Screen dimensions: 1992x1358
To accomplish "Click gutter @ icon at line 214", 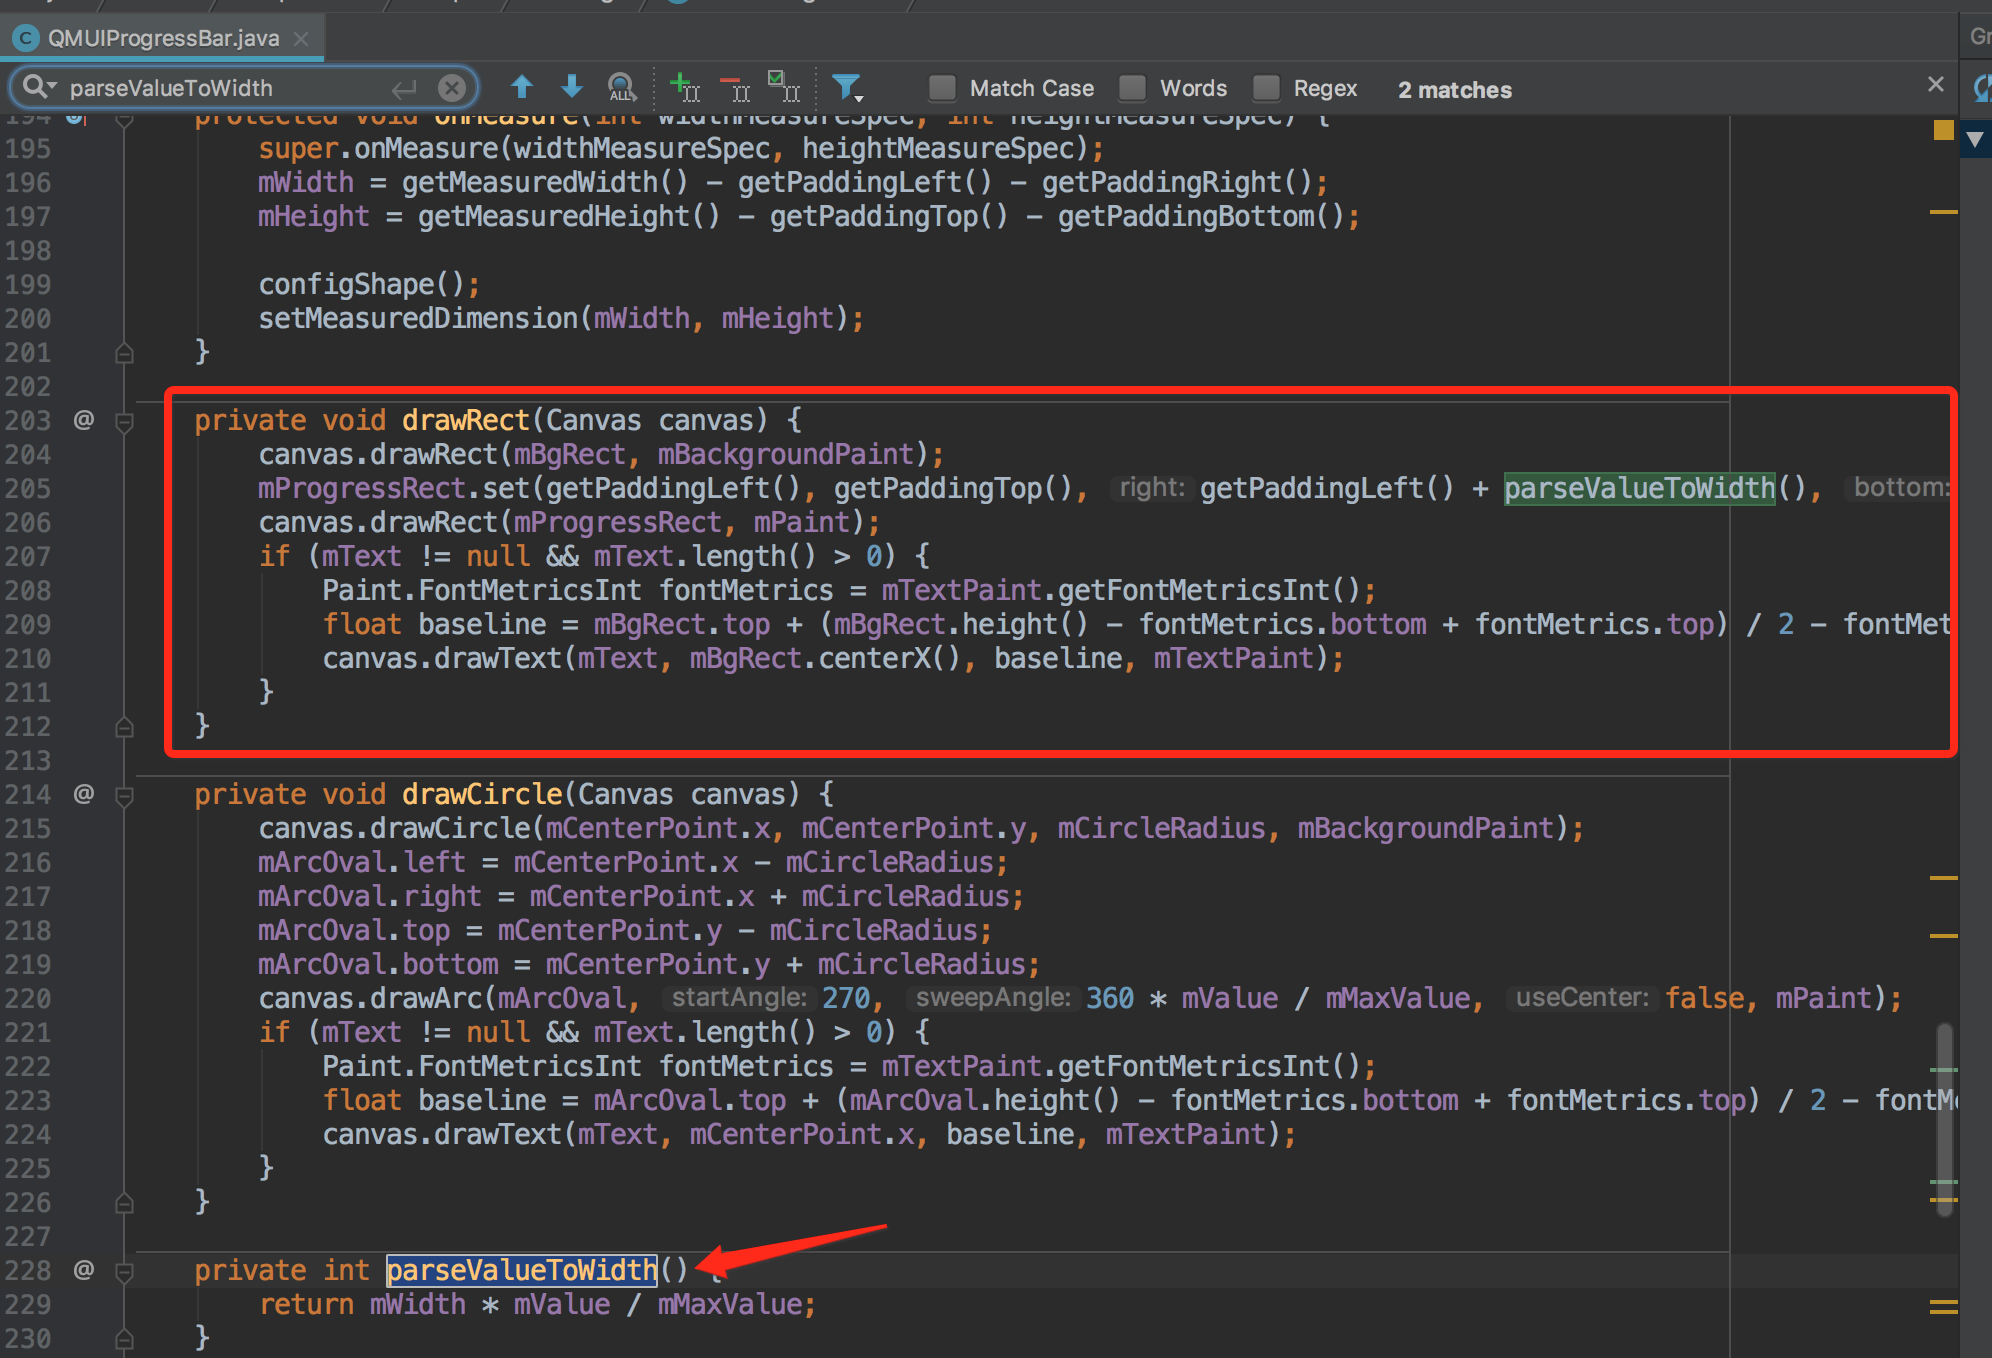I will 84,794.
